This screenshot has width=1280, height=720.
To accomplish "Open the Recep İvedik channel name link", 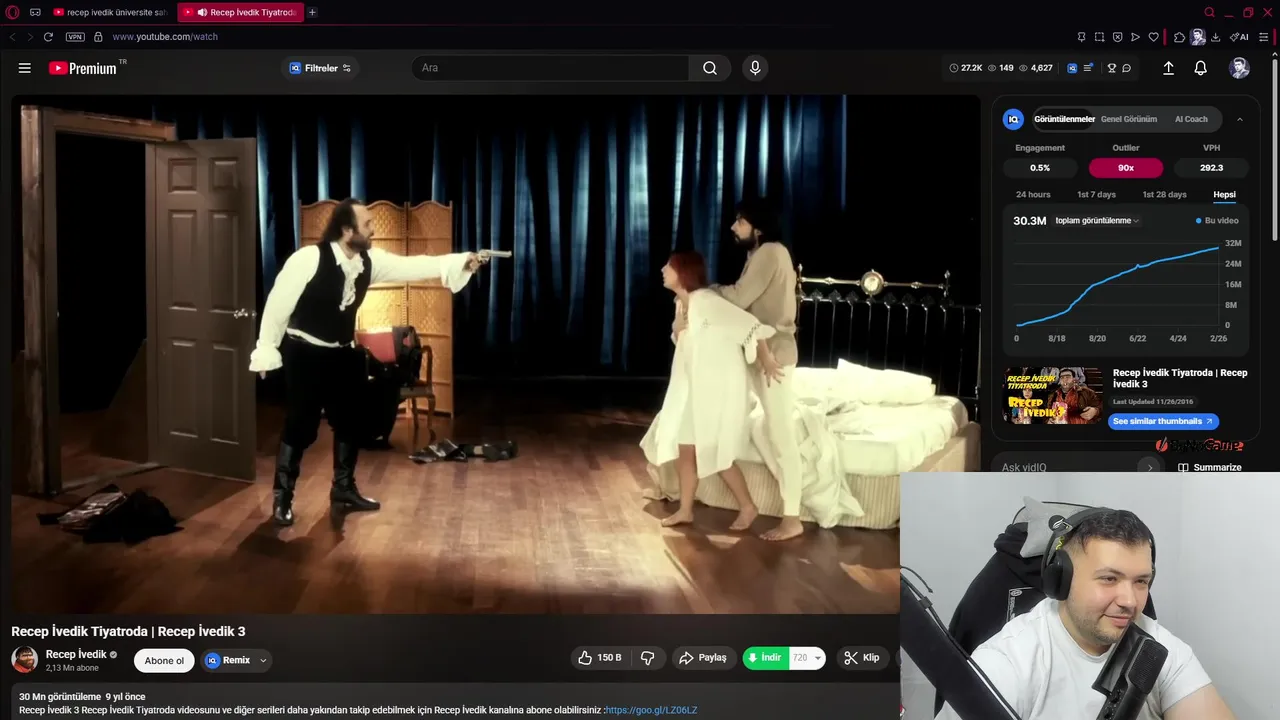I will pos(76,654).
